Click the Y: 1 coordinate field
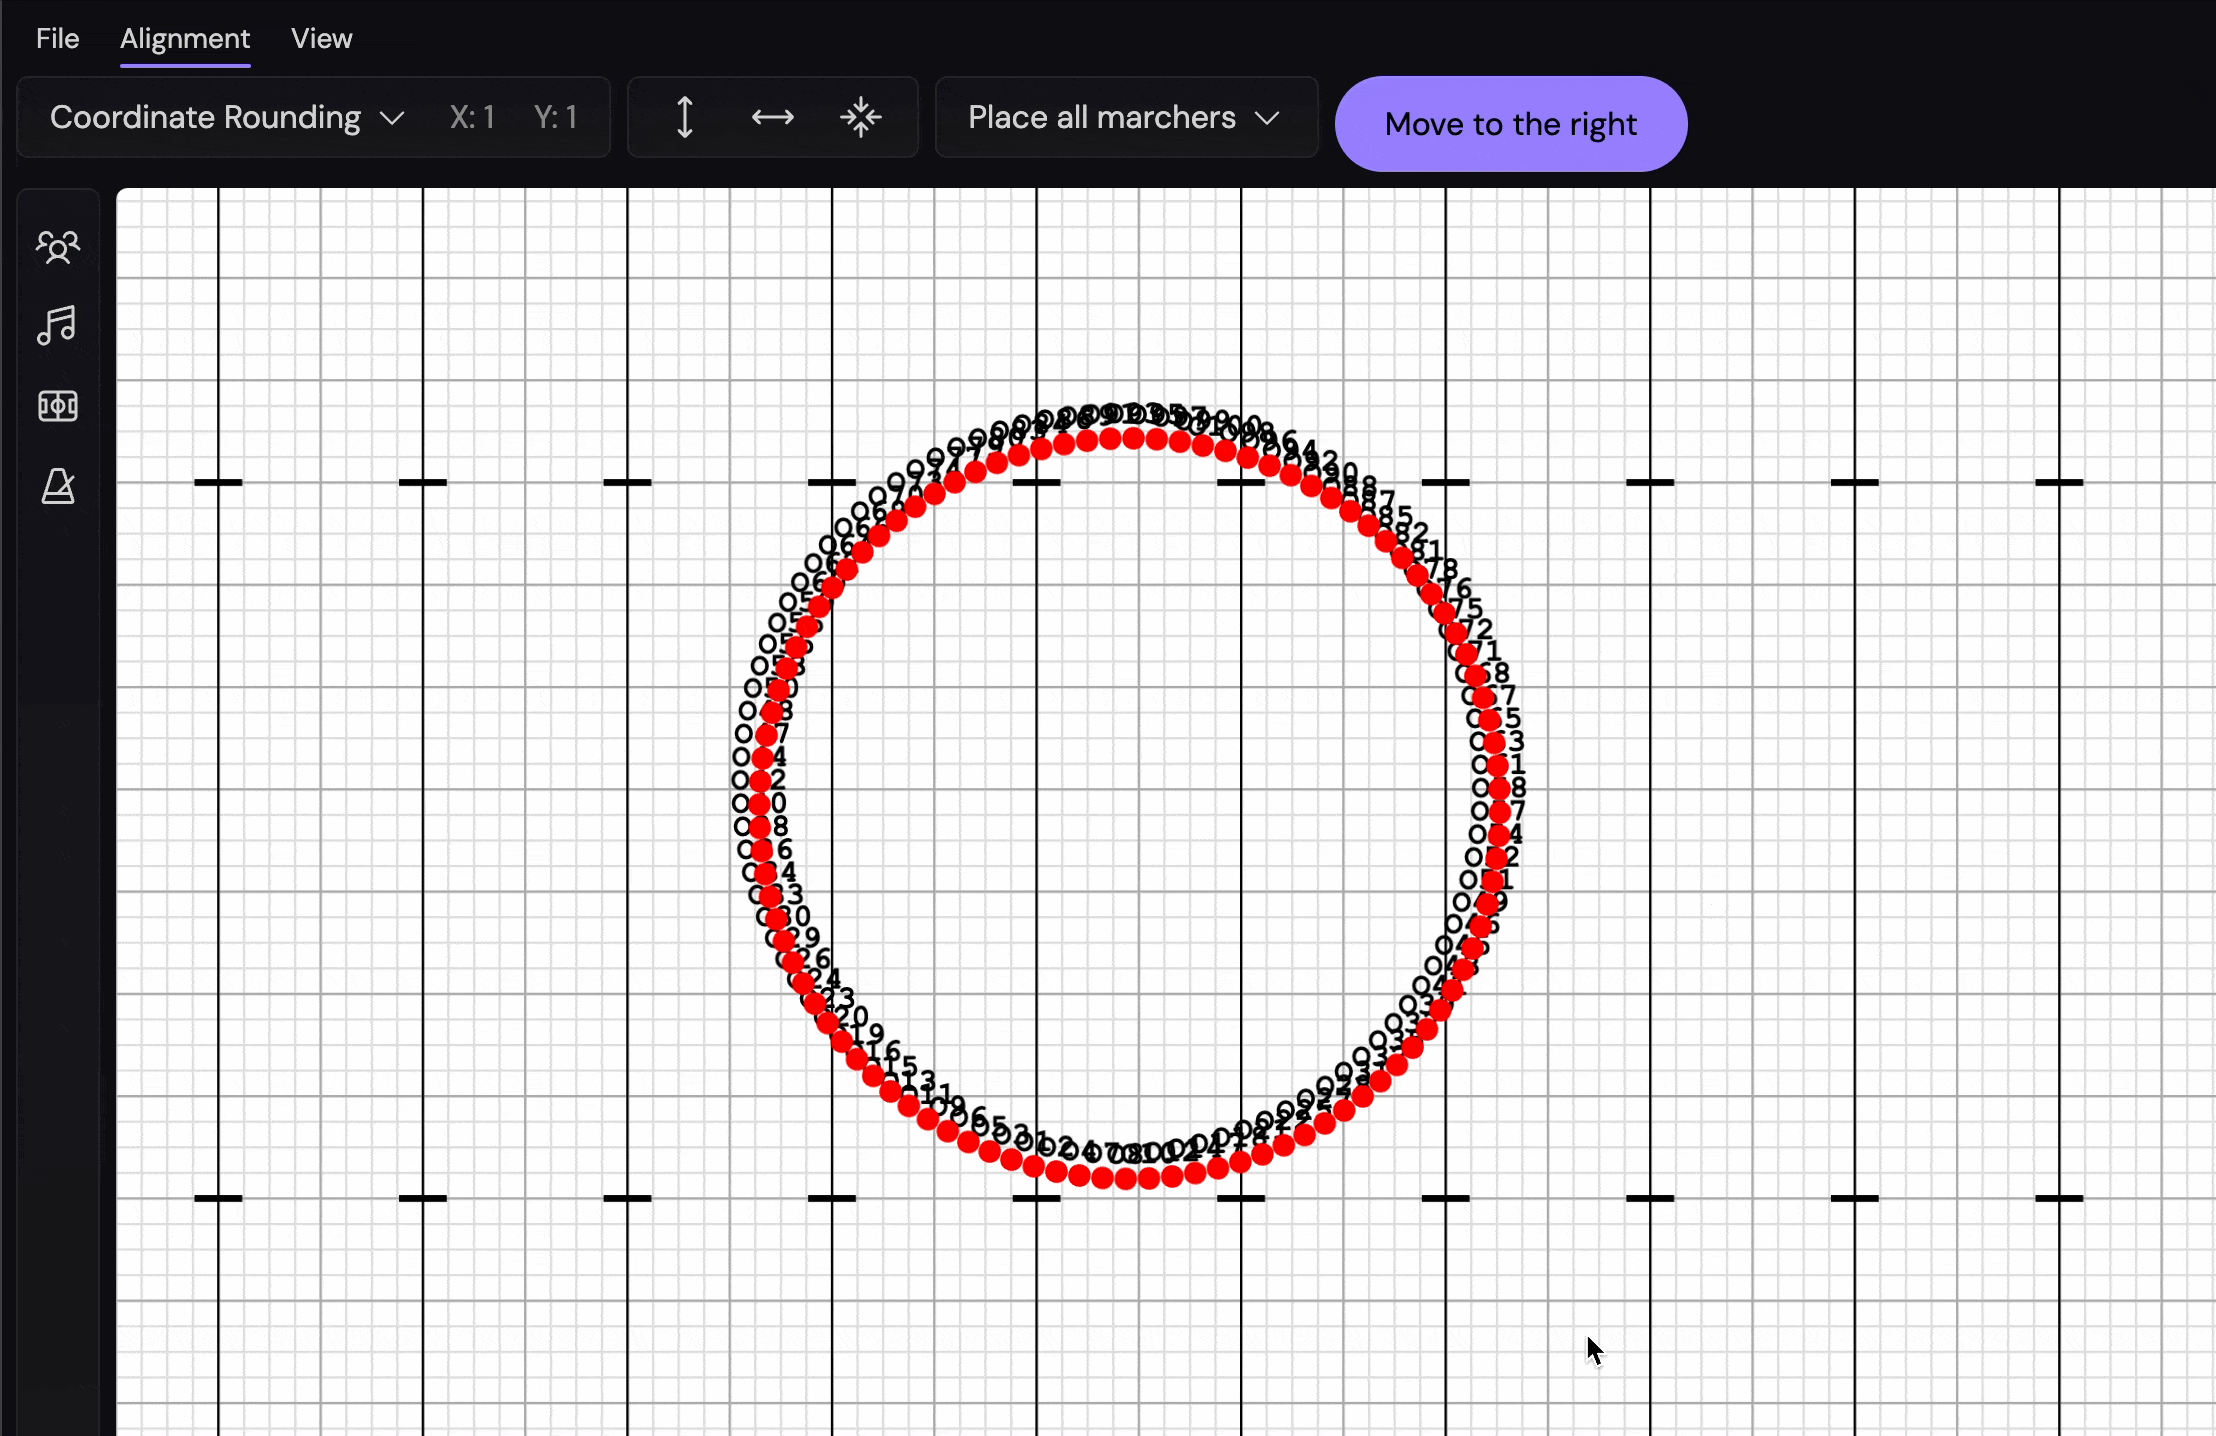The image size is (2216, 1436). 556,117
